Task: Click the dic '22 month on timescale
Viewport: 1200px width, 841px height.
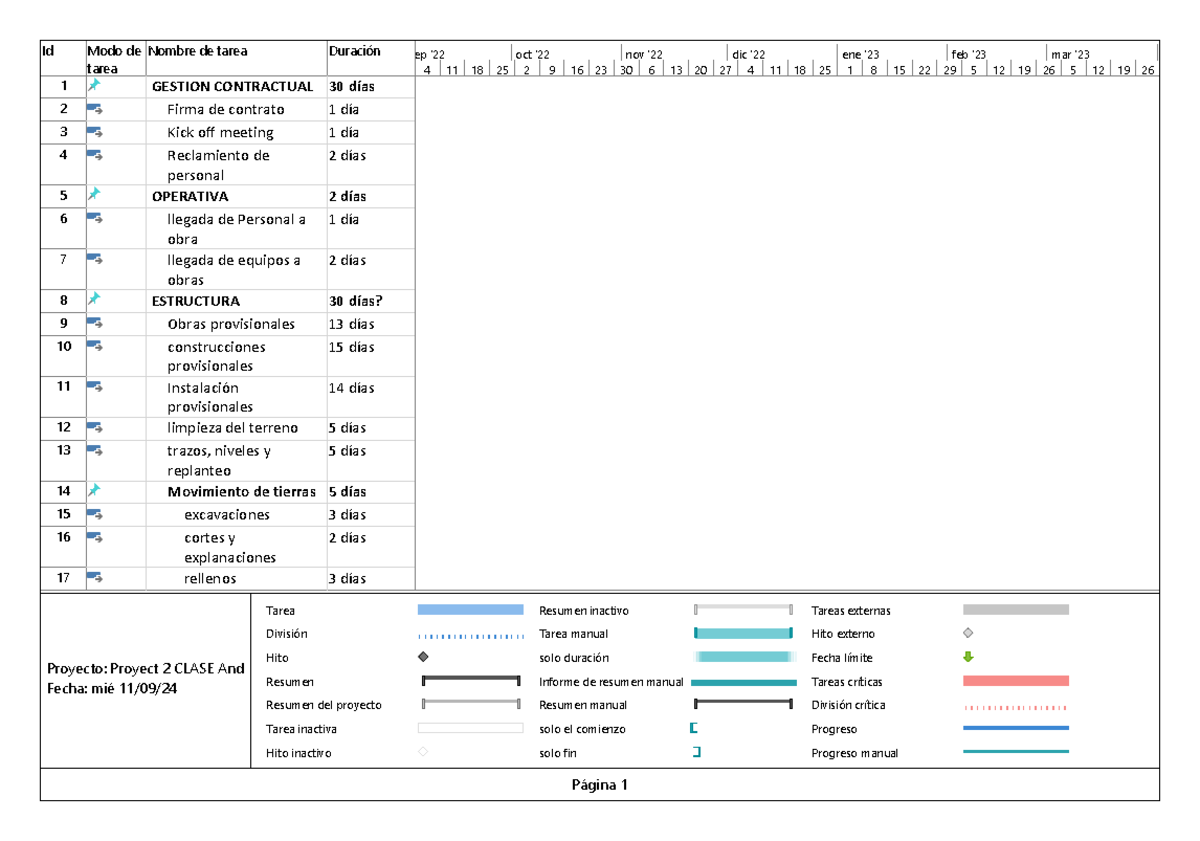Action: [749, 54]
